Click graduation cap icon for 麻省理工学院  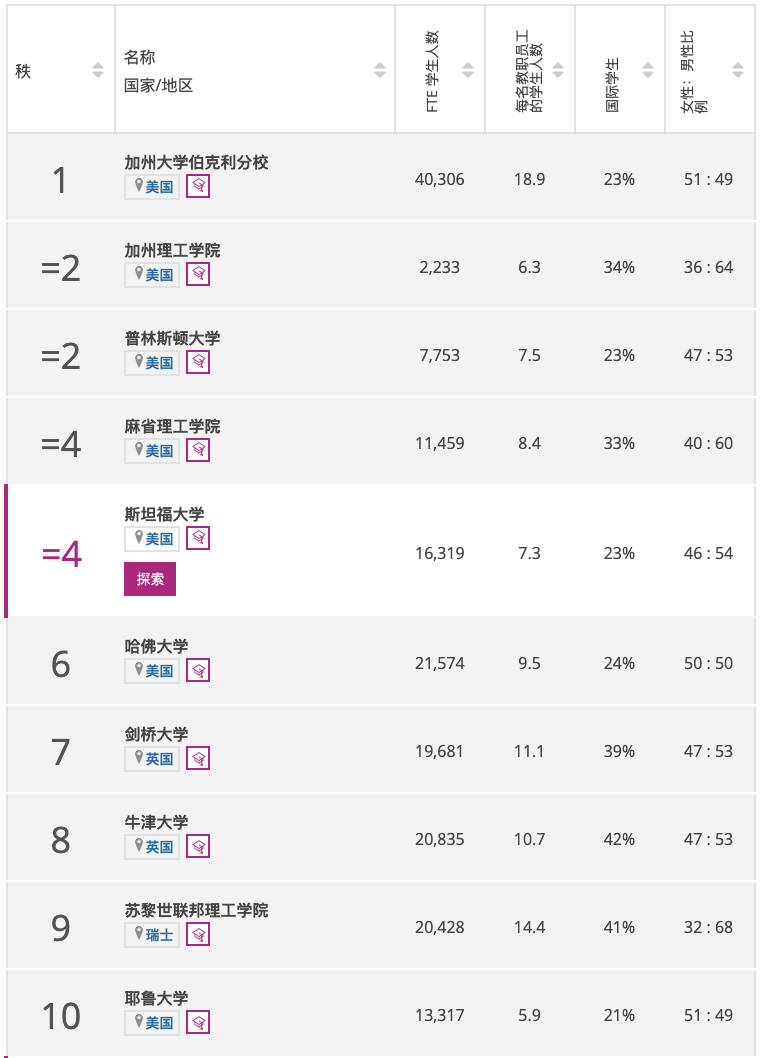tap(198, 450)
